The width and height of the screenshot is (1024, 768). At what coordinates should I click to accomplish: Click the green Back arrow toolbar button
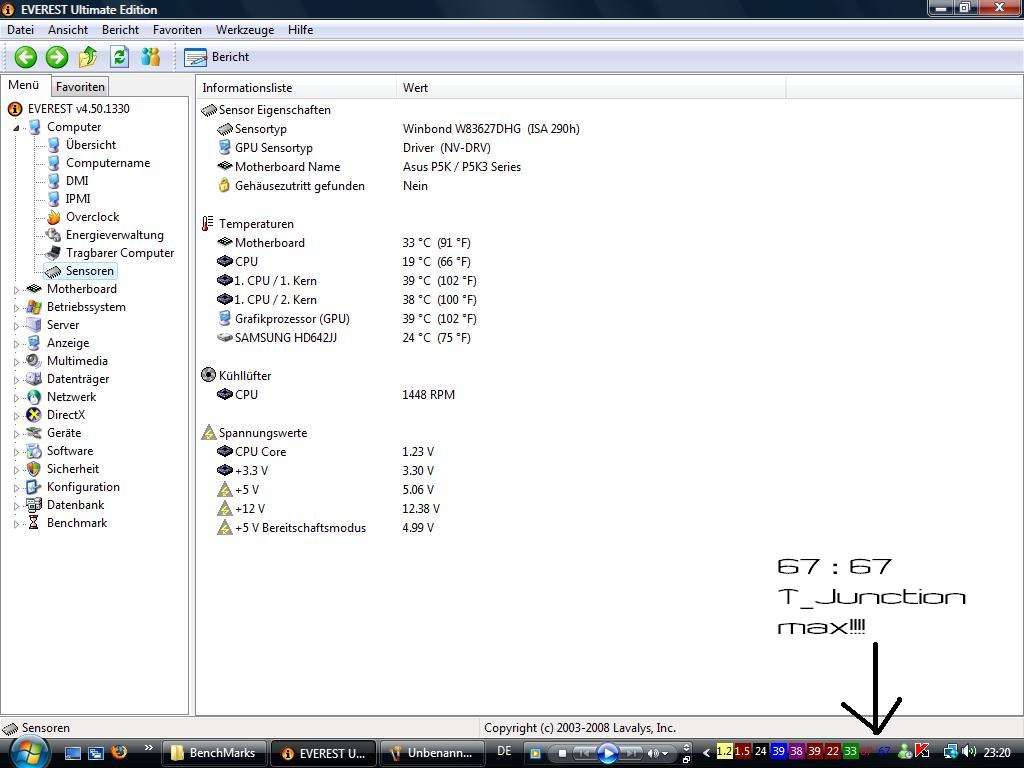pos(25,57)
